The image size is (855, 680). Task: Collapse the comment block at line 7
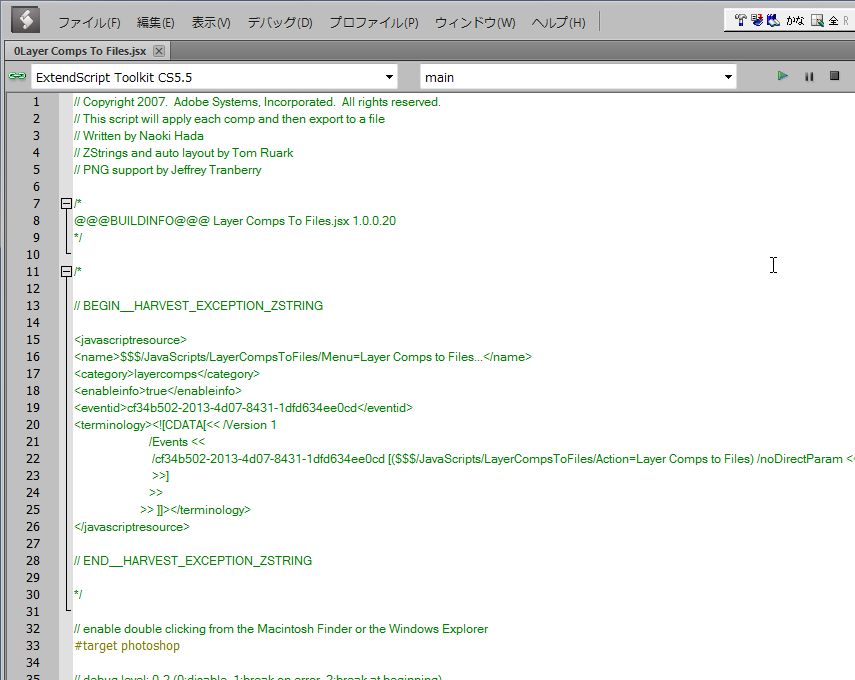click(x=66, y=203)
